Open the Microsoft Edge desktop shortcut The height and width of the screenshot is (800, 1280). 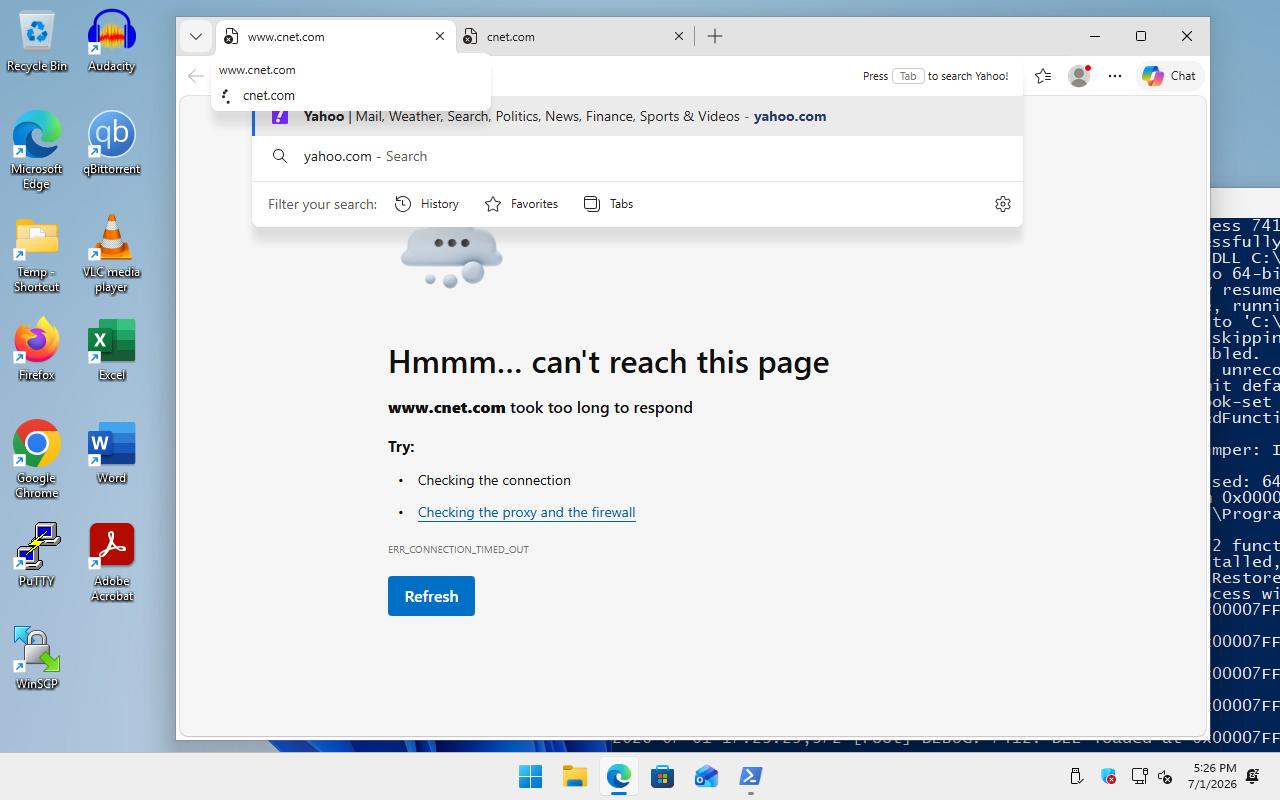(x=37, y=150)
